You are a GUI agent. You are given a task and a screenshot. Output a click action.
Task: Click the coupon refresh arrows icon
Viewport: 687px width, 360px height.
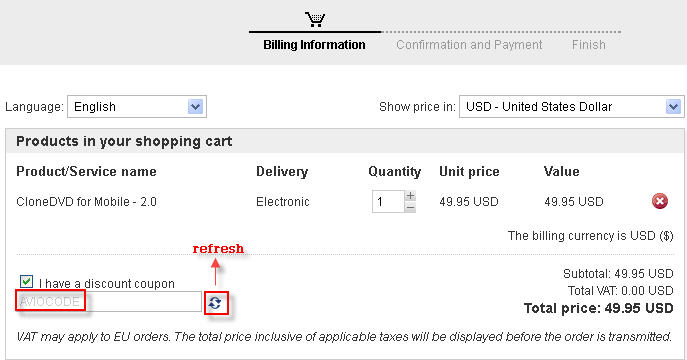coord(215,303)
